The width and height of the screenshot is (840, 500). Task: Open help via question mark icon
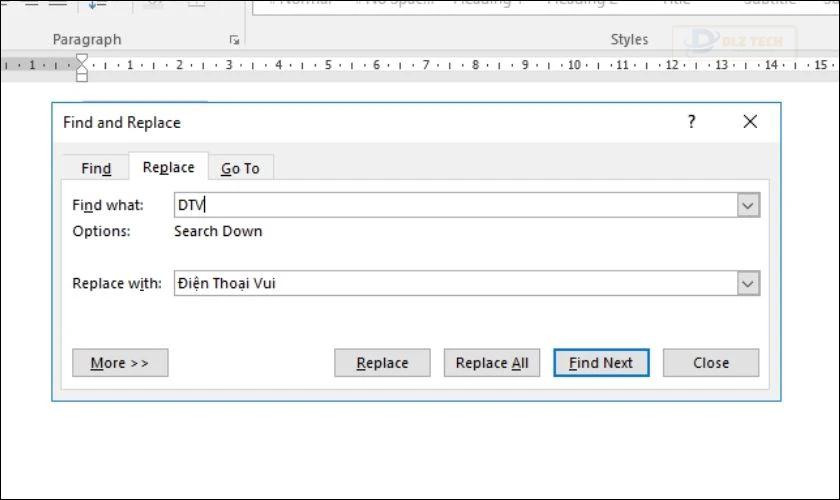click(x=692, y=122)
